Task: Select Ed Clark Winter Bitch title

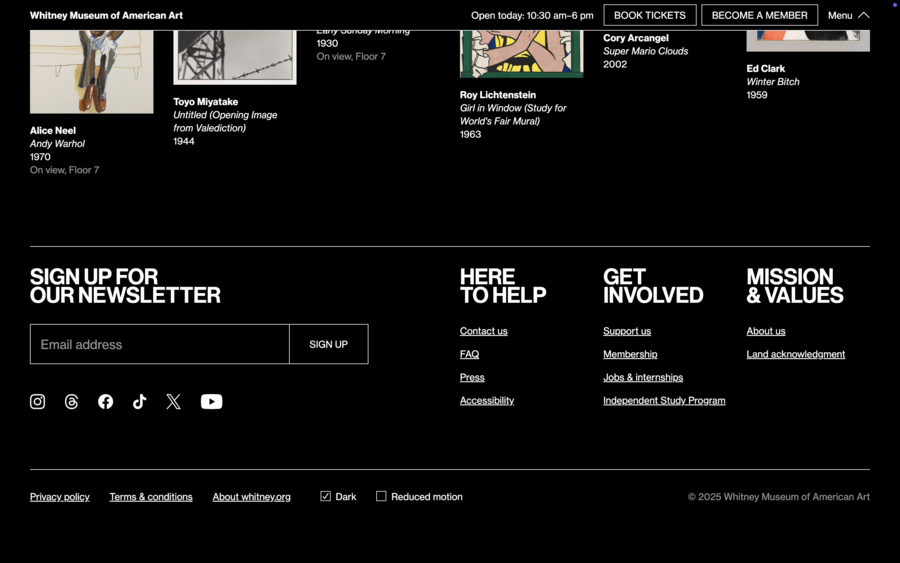Action: click(773, 81)
